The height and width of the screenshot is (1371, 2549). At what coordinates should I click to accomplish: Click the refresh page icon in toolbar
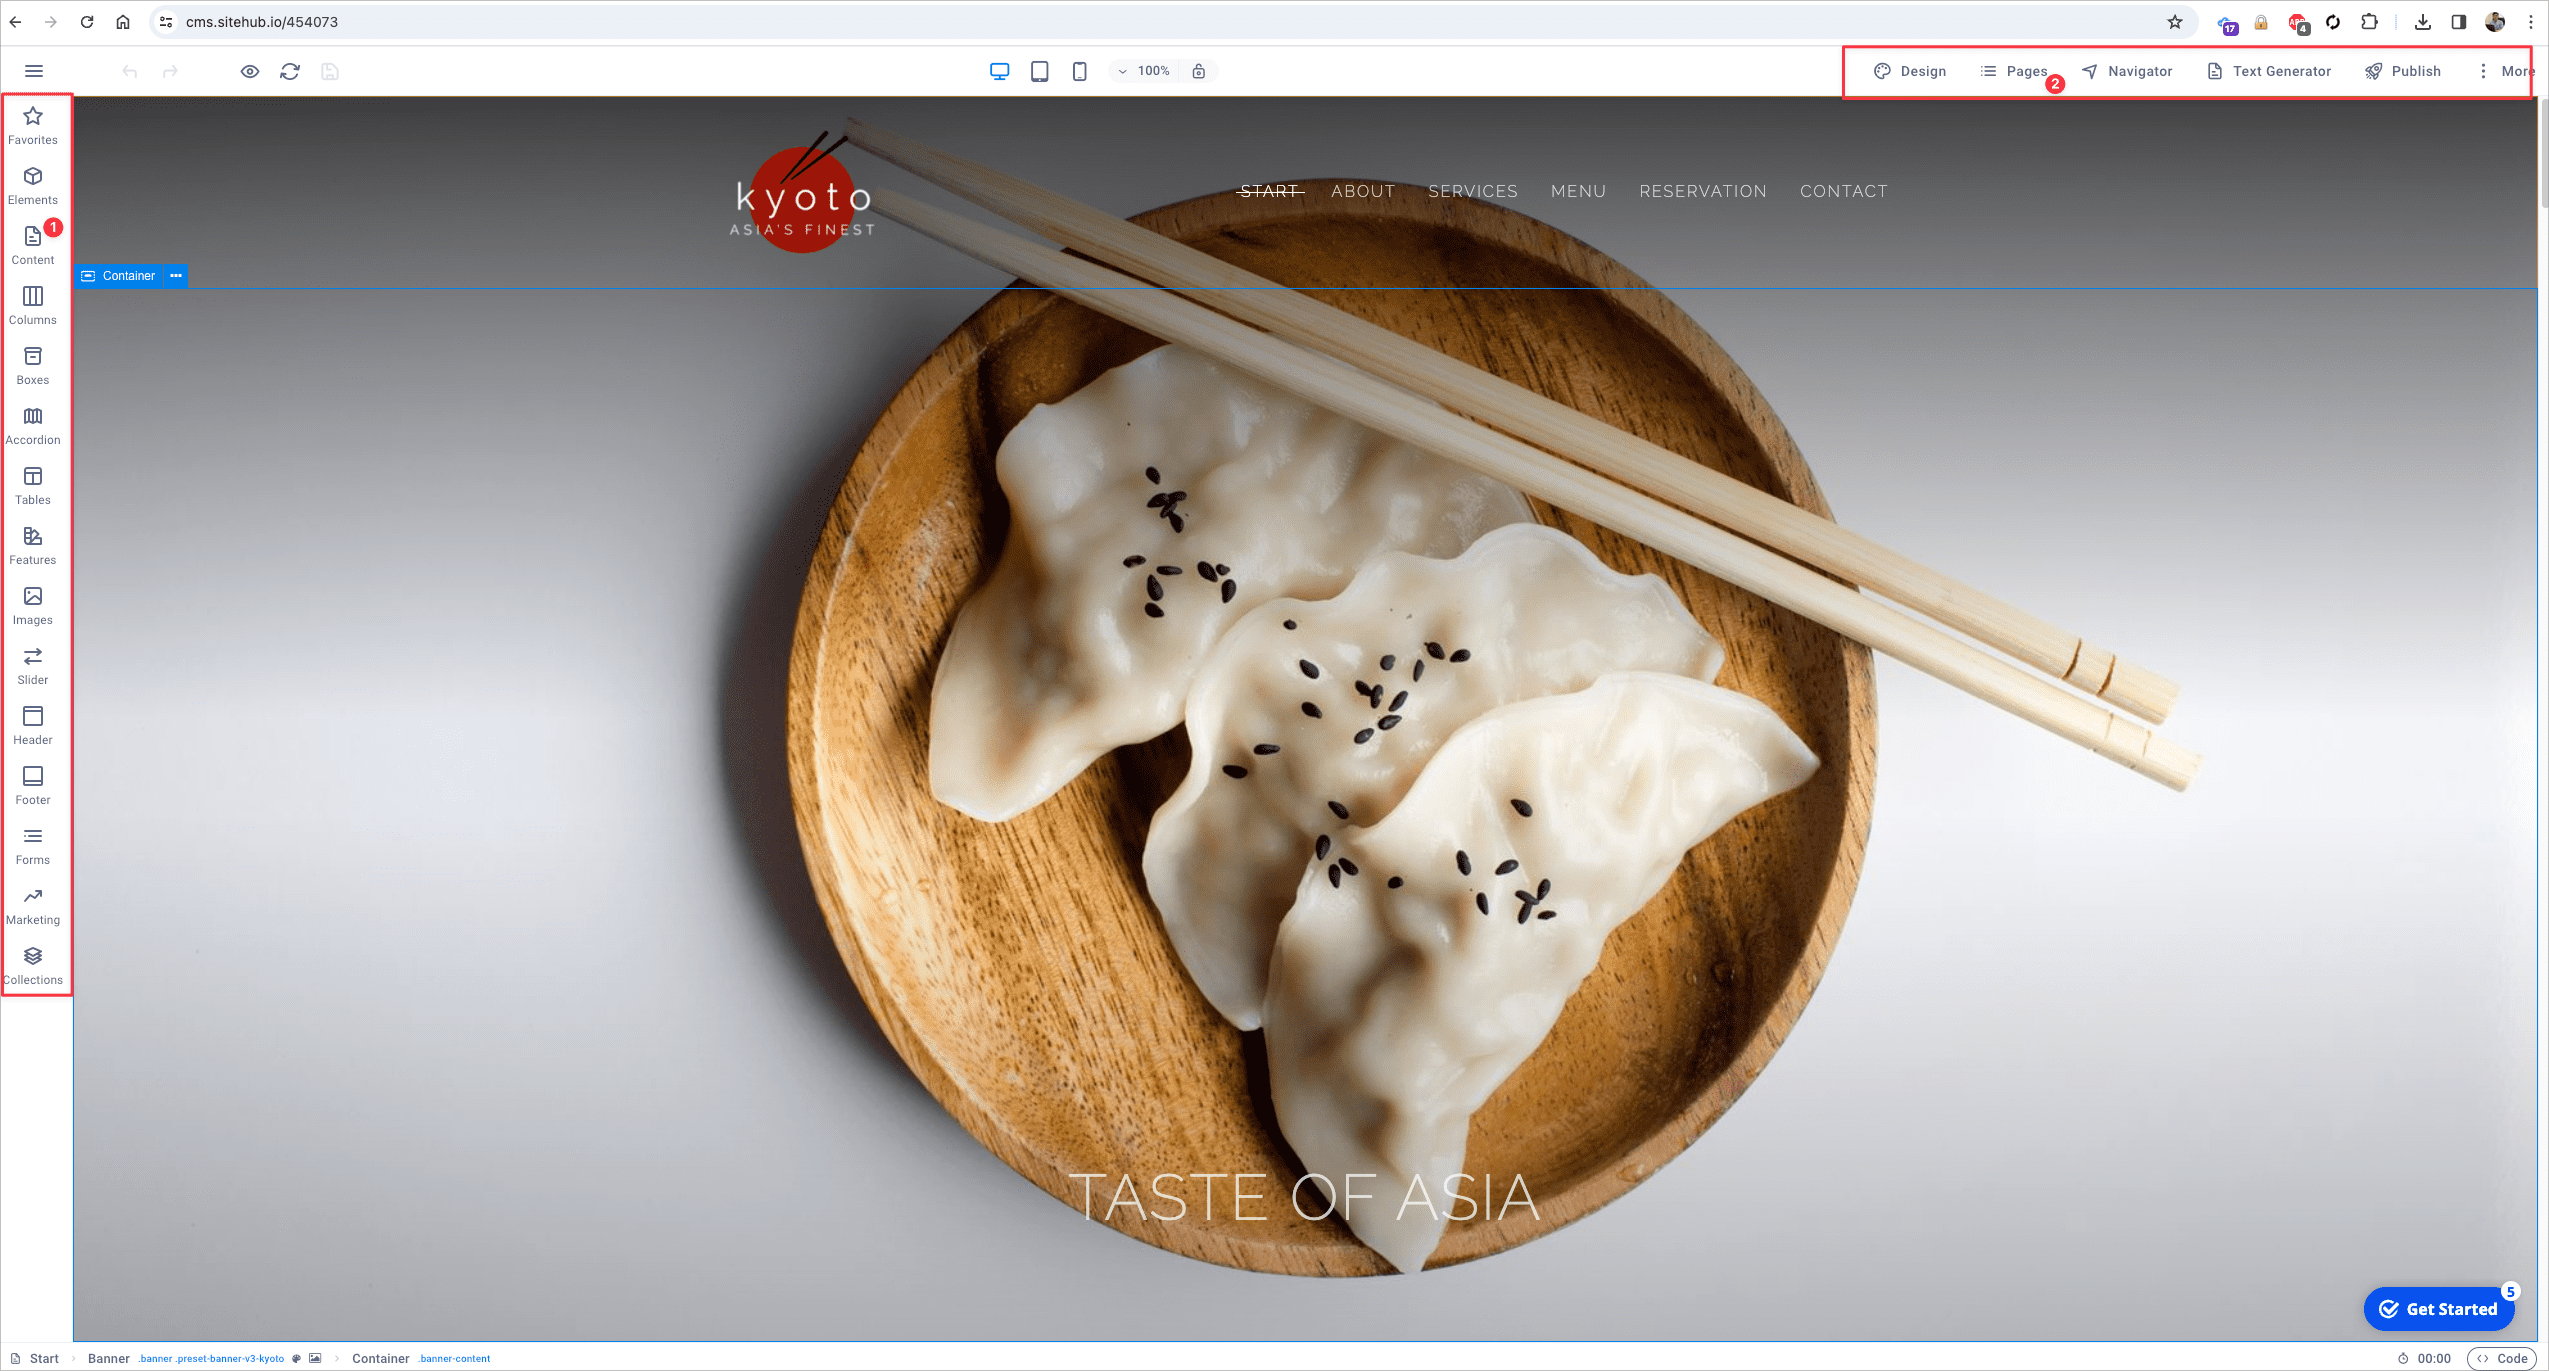(x=290, y=71)
